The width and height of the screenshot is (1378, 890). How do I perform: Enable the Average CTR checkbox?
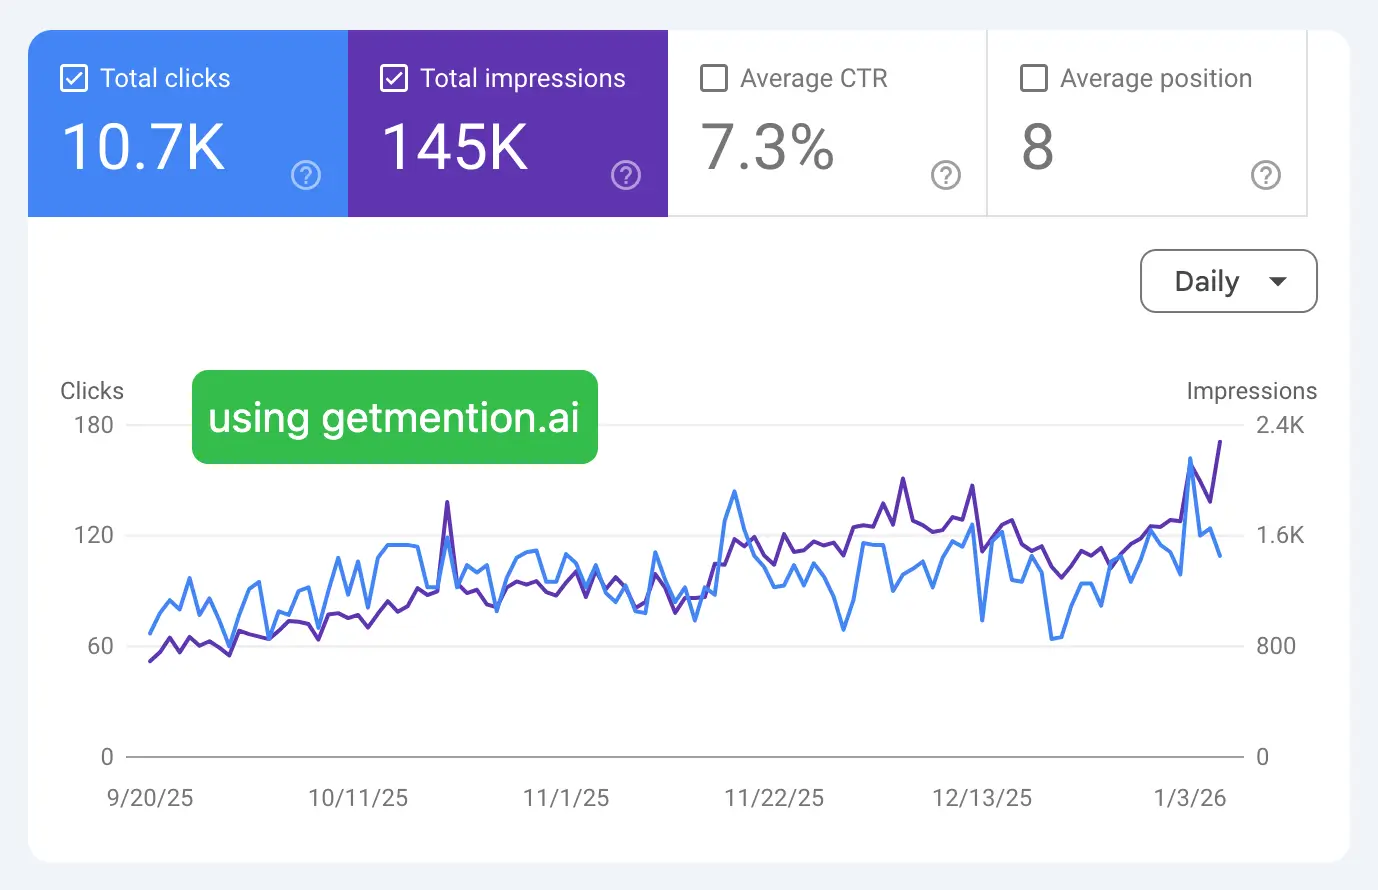(714, 78)
